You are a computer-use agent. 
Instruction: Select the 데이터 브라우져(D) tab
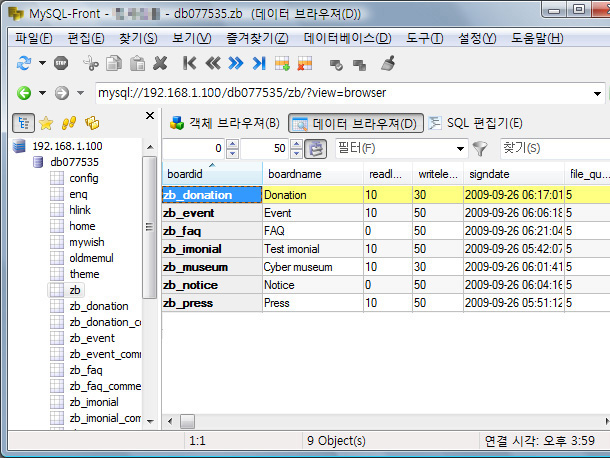[x=356, y=123]
